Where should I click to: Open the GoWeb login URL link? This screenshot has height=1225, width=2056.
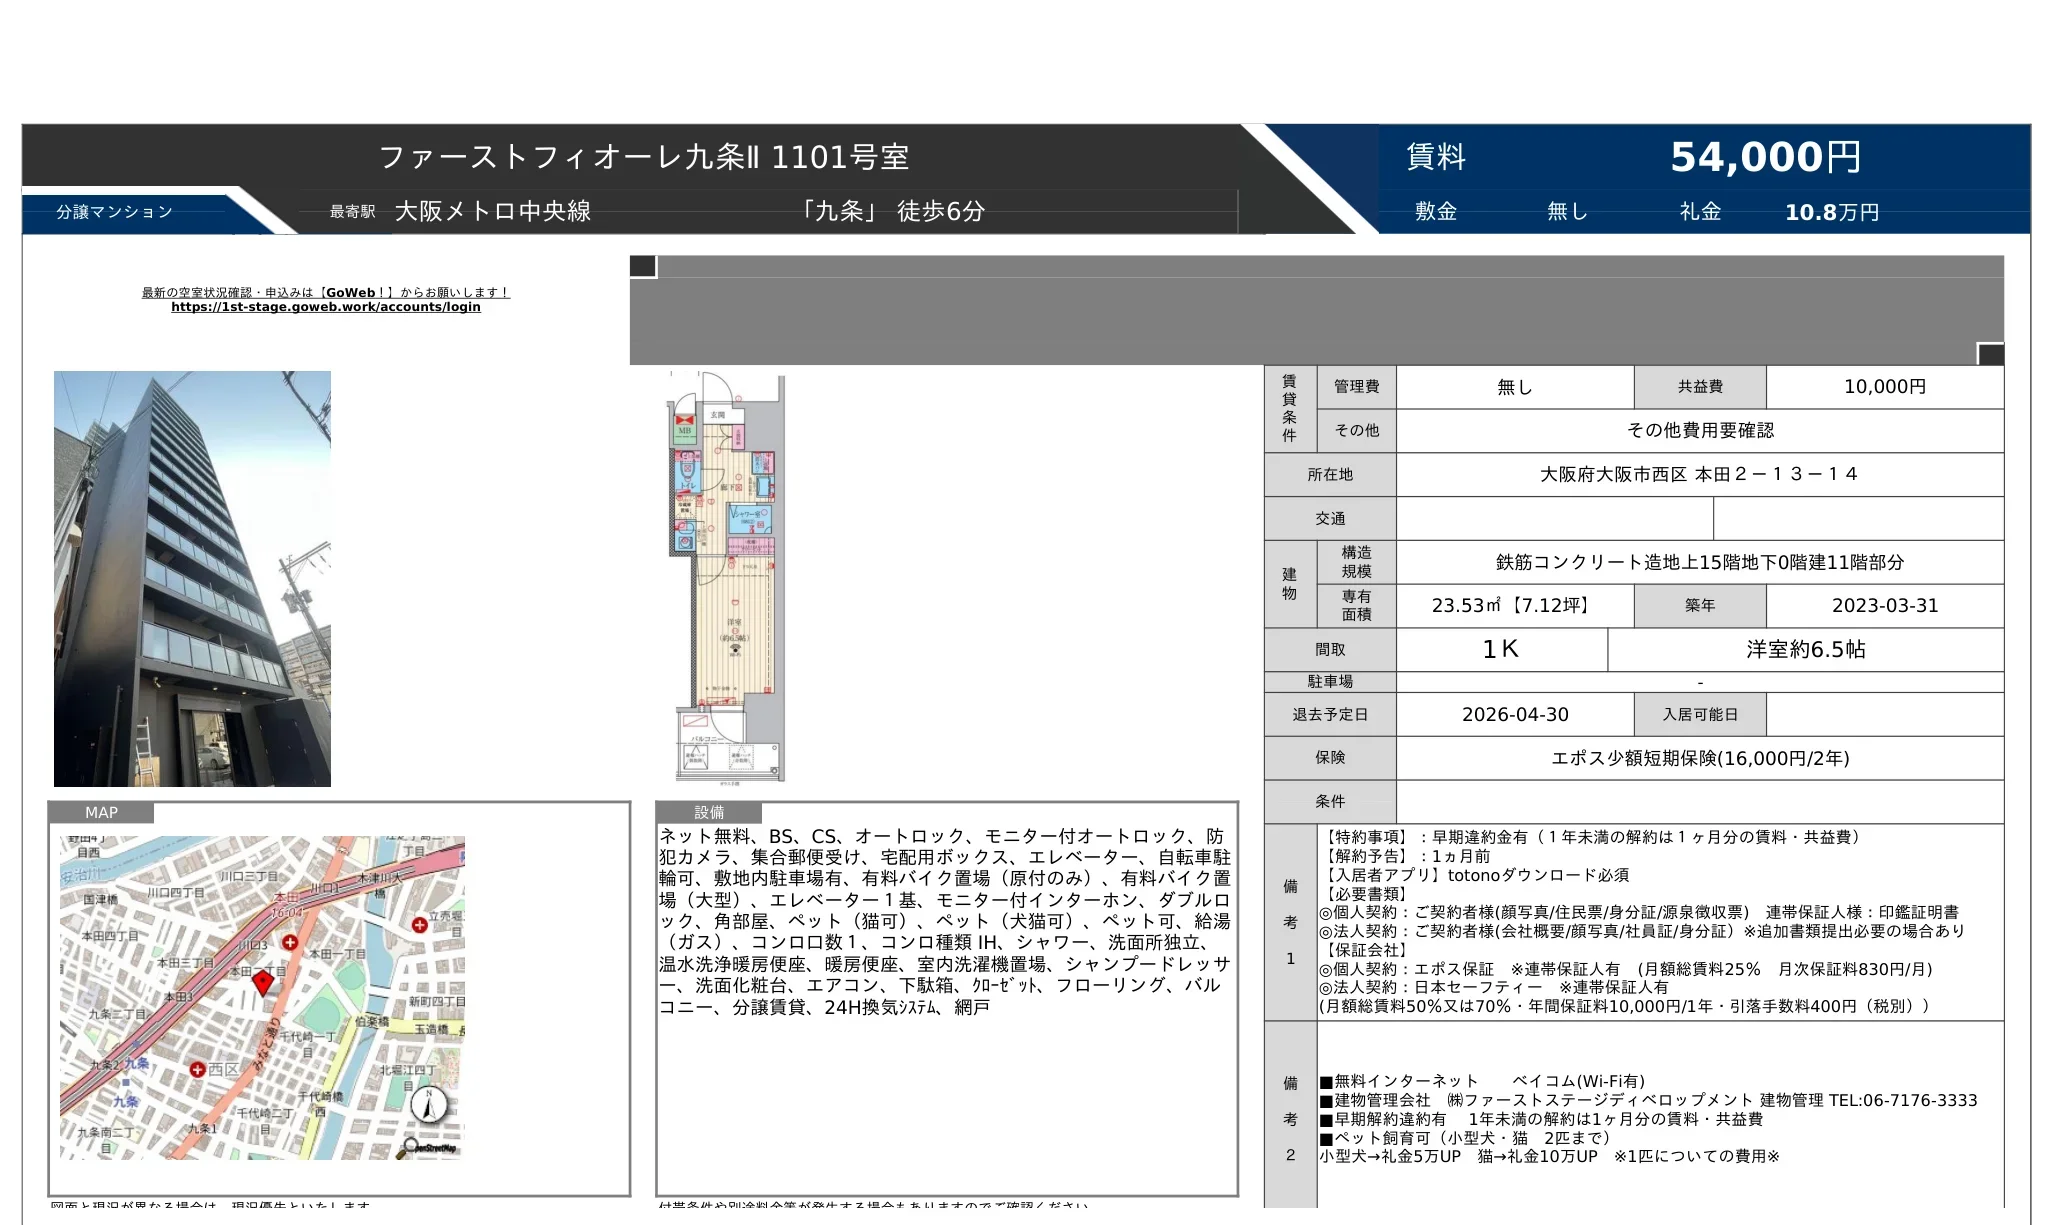click(x=326, y=307)
